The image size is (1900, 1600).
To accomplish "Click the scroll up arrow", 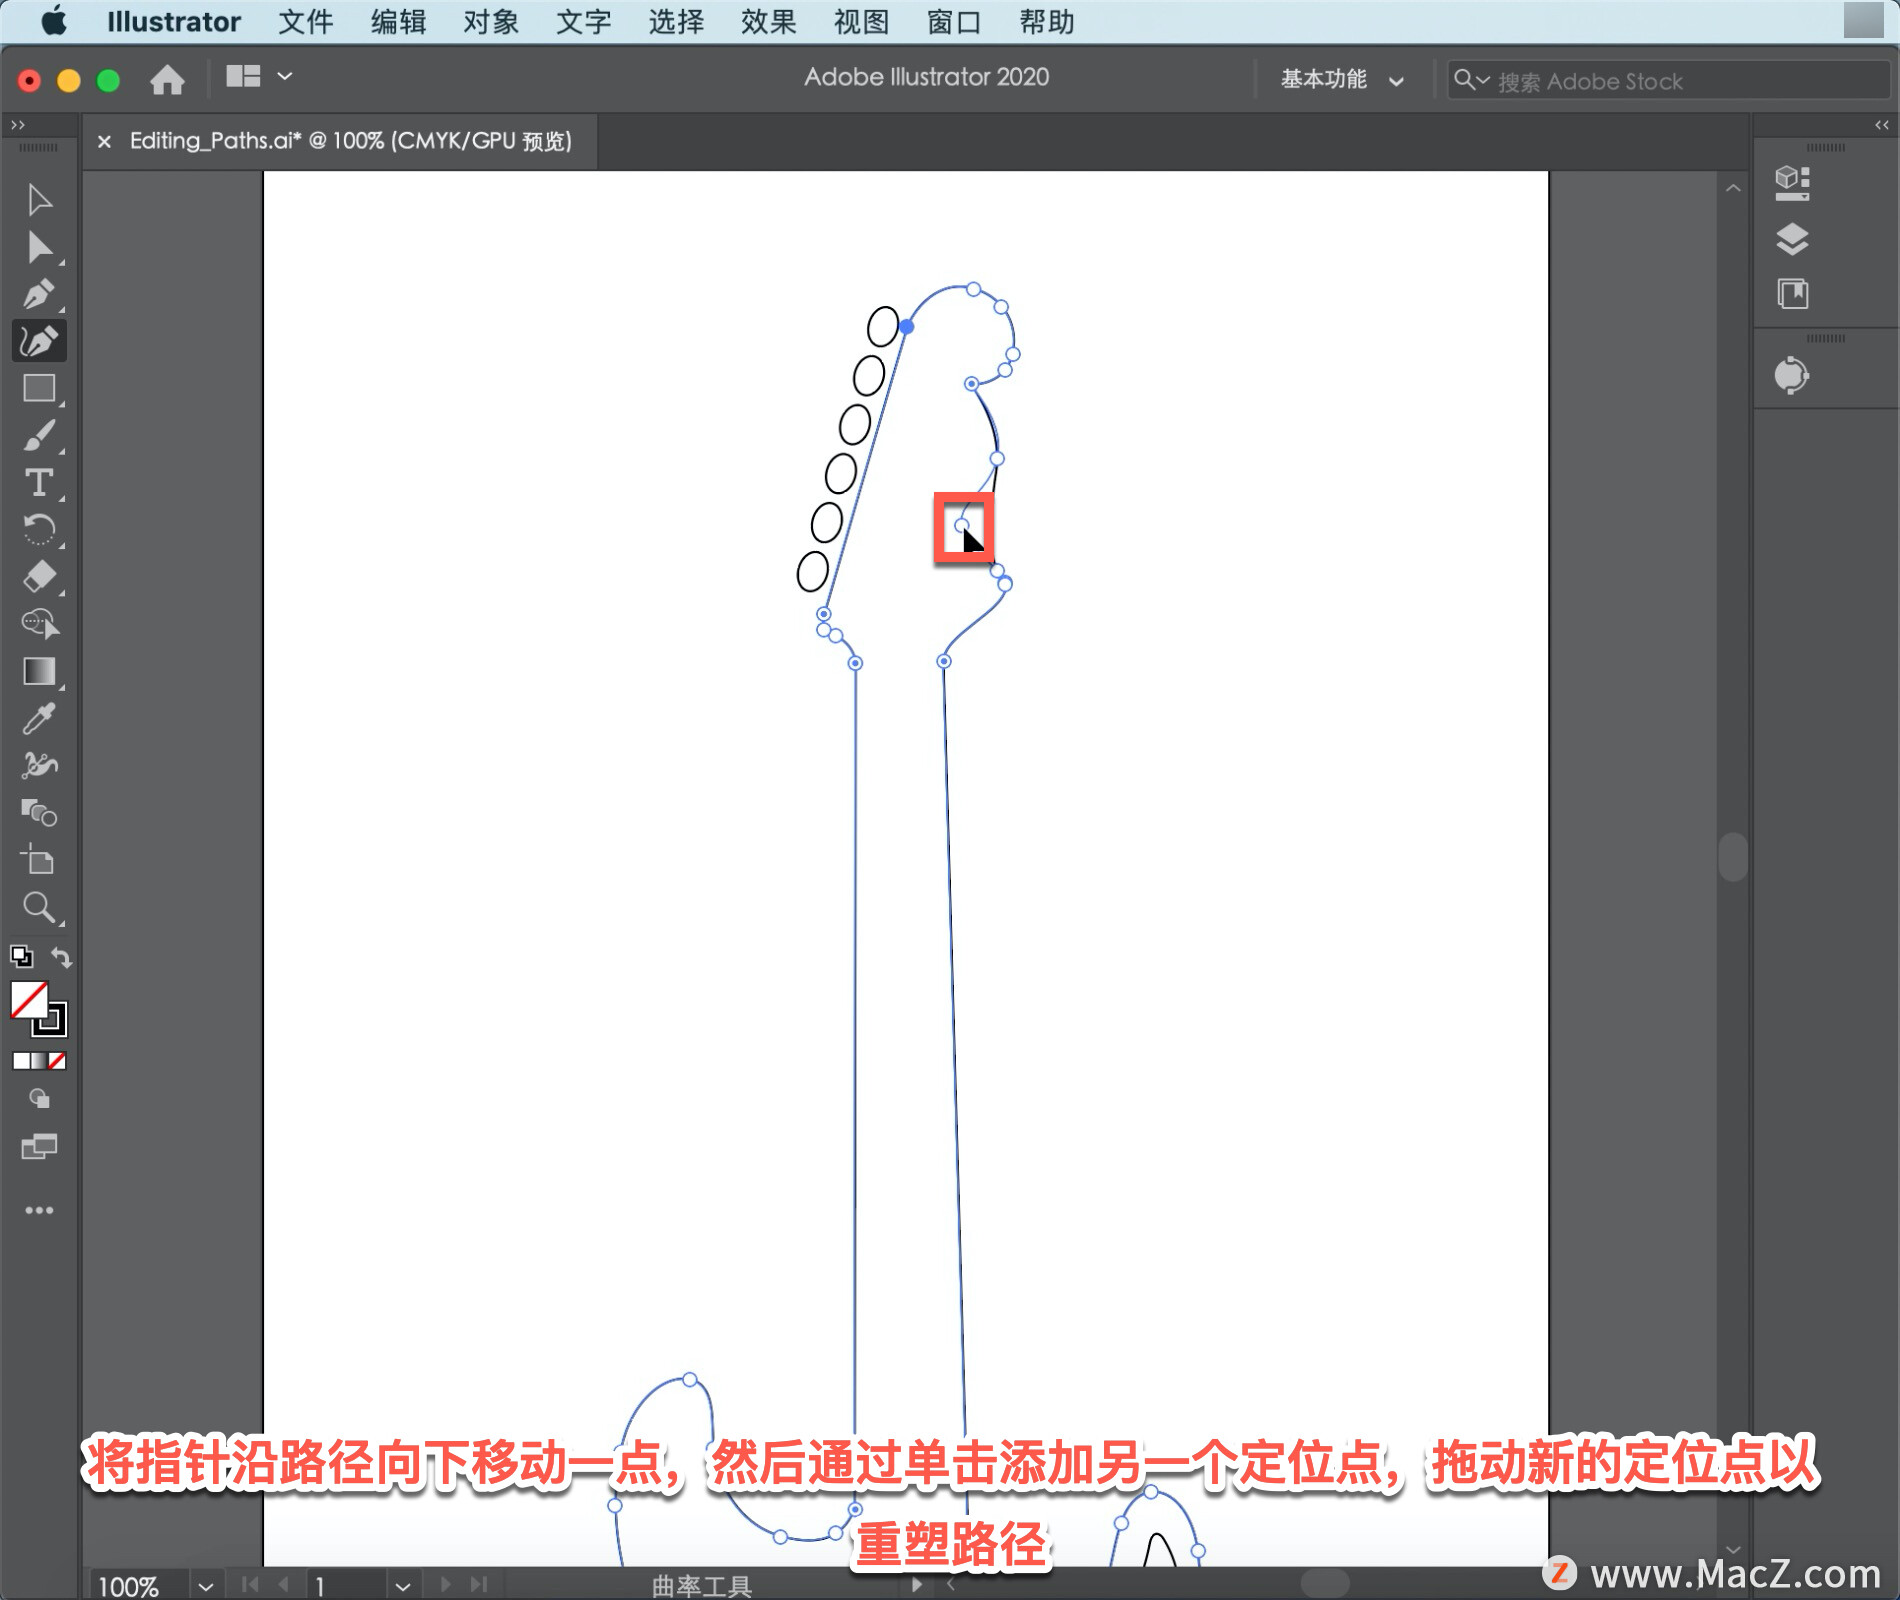I will (1733, 188).
